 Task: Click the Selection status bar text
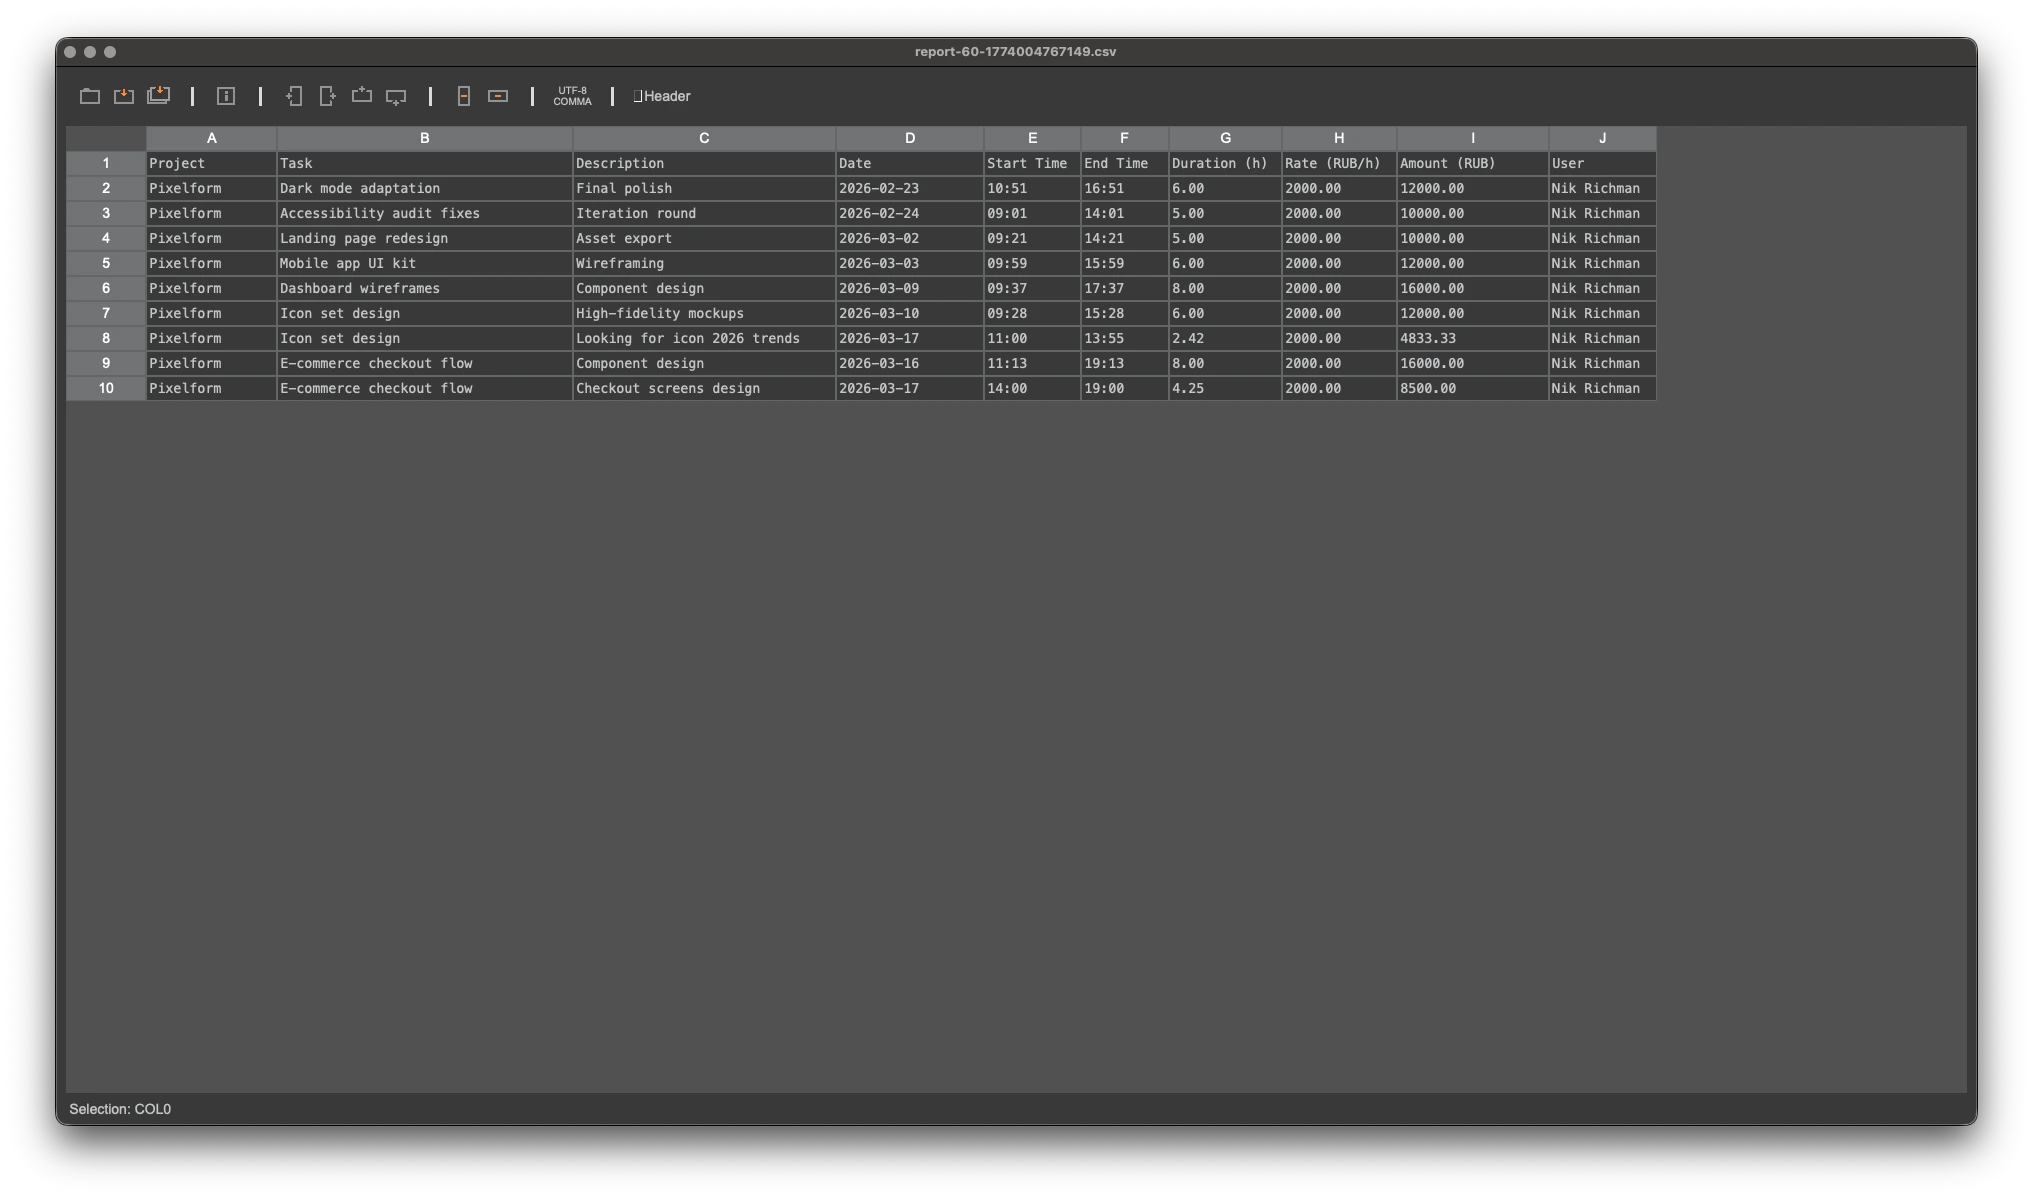point(119,1108)
